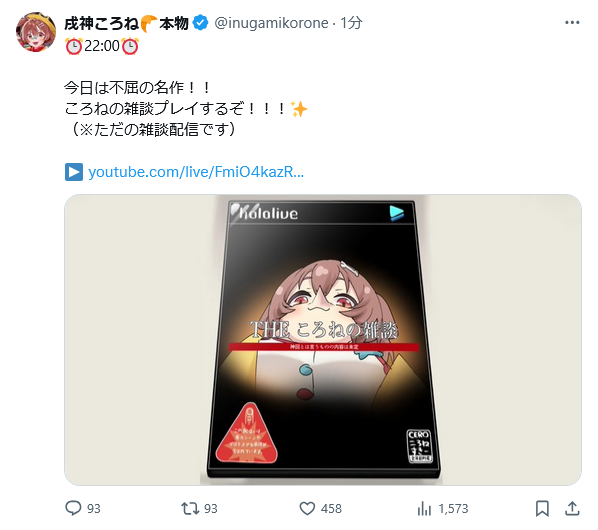Open the reply icon with 93 comments

pyautogui.click(x=73, y=508)
